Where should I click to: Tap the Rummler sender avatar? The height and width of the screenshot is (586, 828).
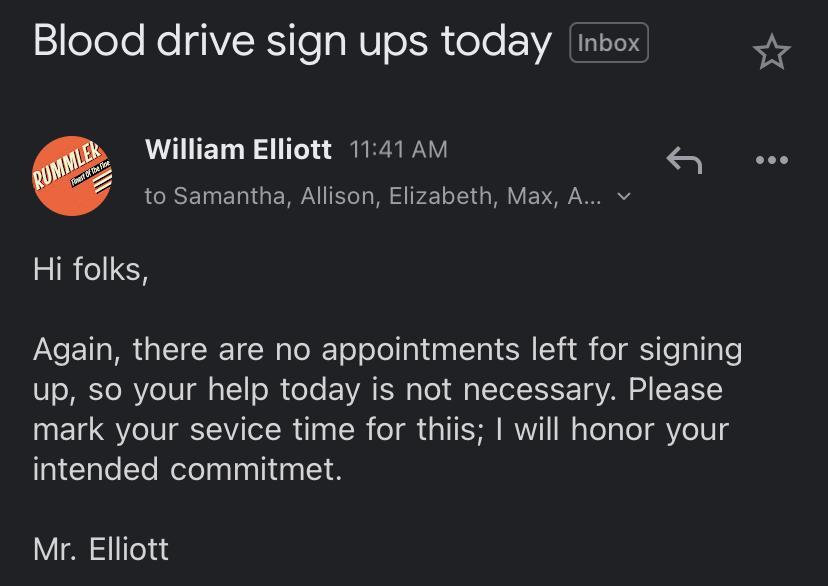(x=71, y=175)
